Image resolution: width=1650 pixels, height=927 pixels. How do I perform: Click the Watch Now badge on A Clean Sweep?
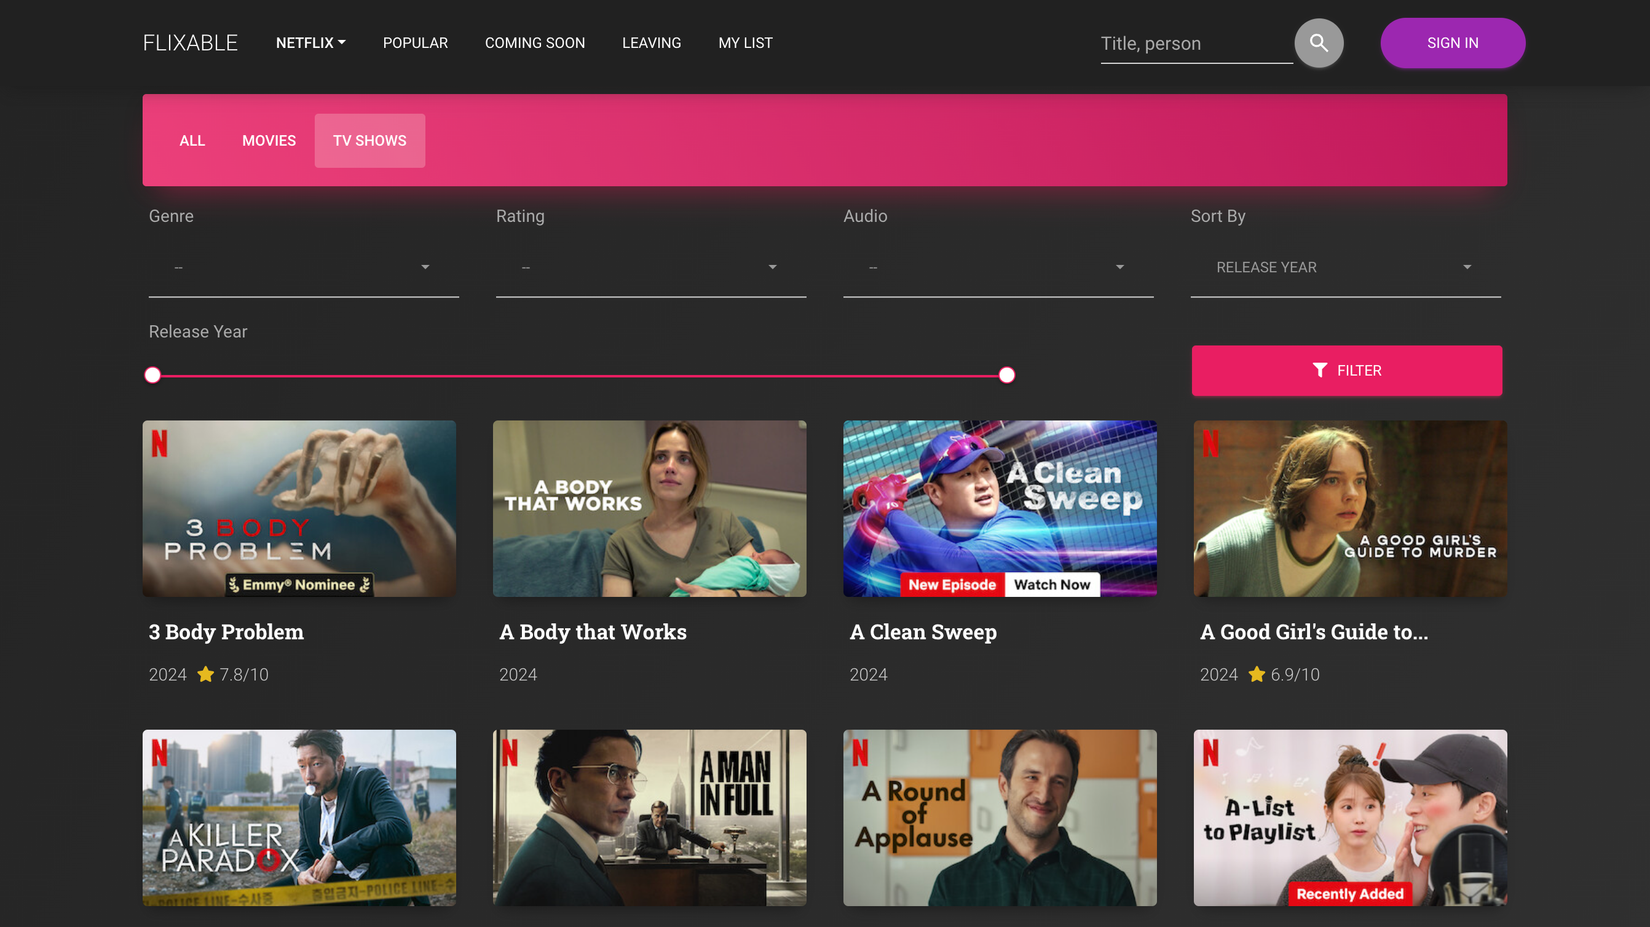point(1052,585)
